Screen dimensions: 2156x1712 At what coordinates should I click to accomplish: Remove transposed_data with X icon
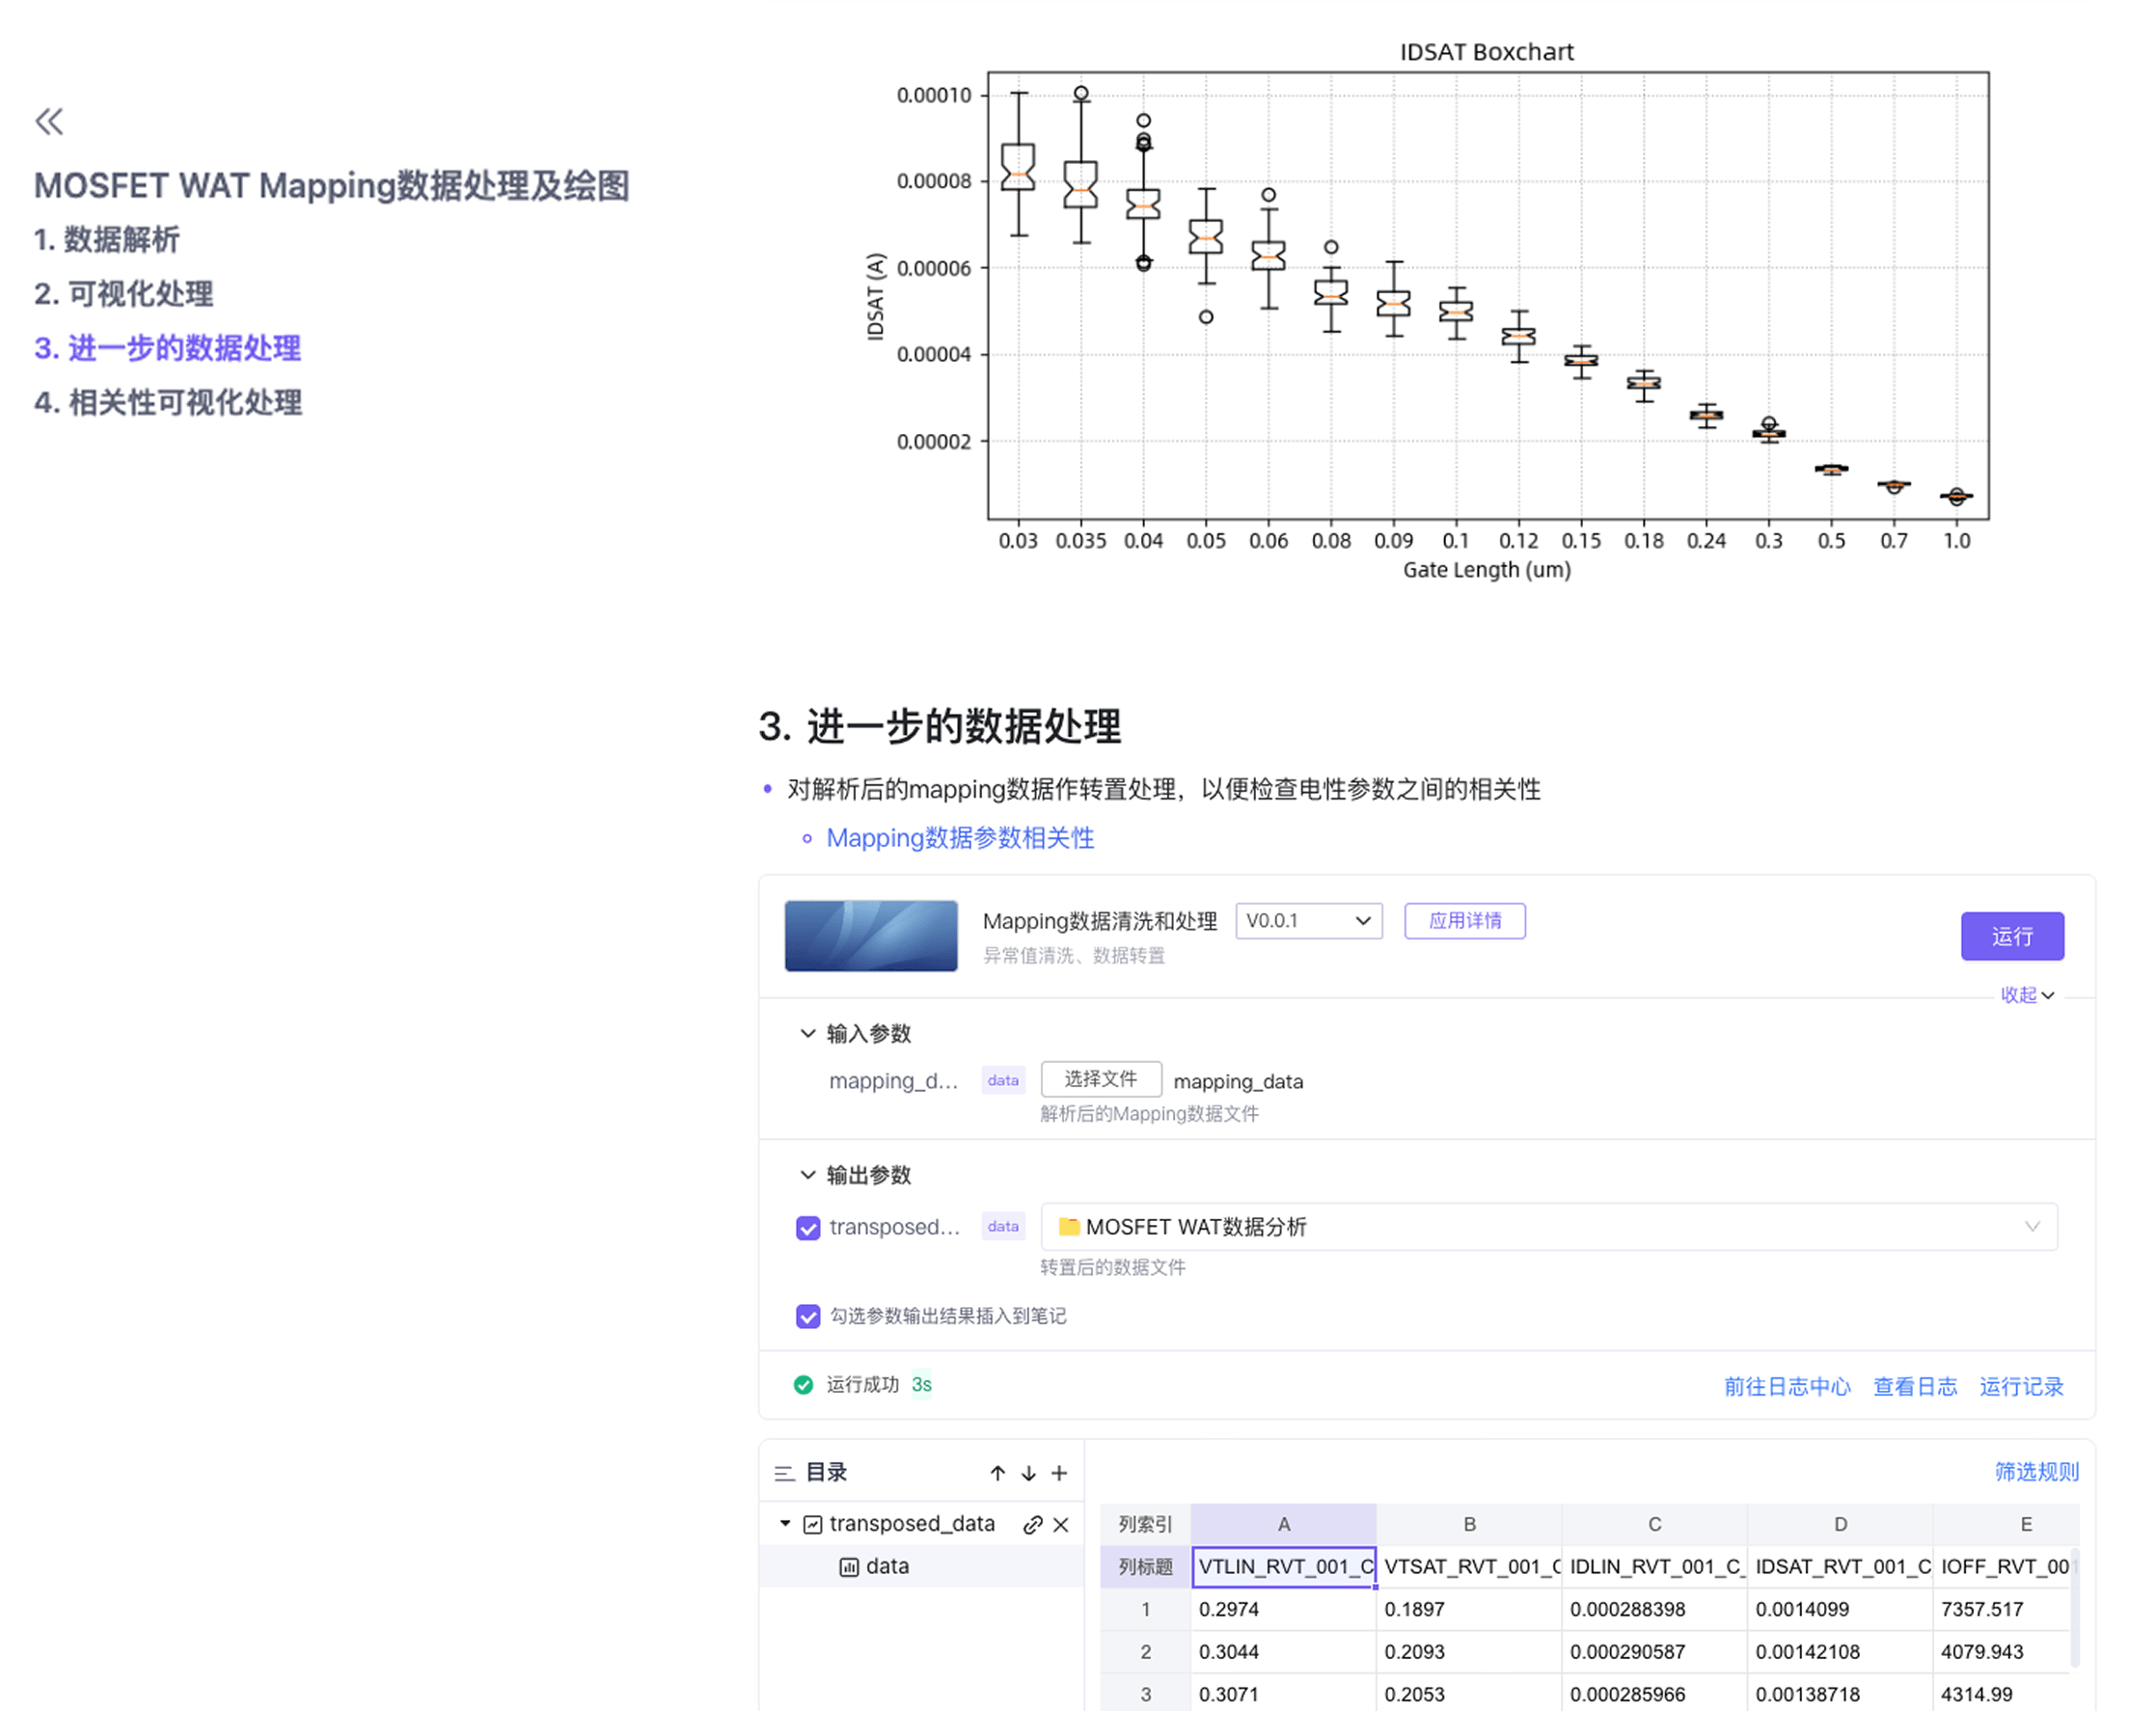click(1061, 1524)
